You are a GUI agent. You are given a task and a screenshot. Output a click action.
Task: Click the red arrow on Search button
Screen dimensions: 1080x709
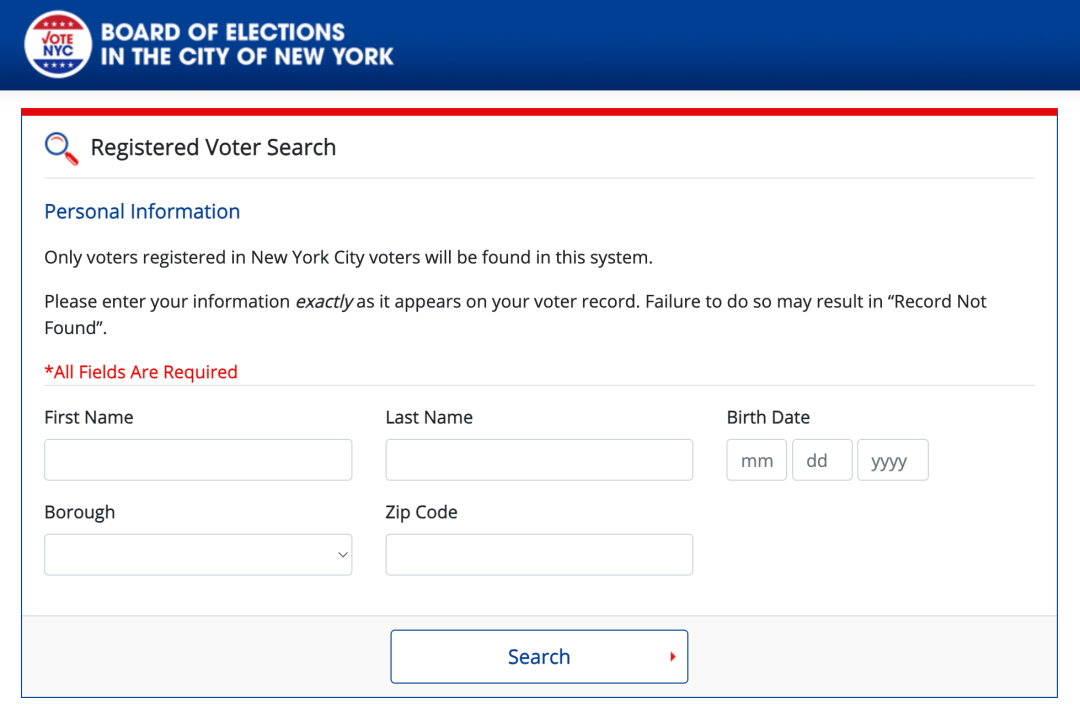tap(673, 657)
